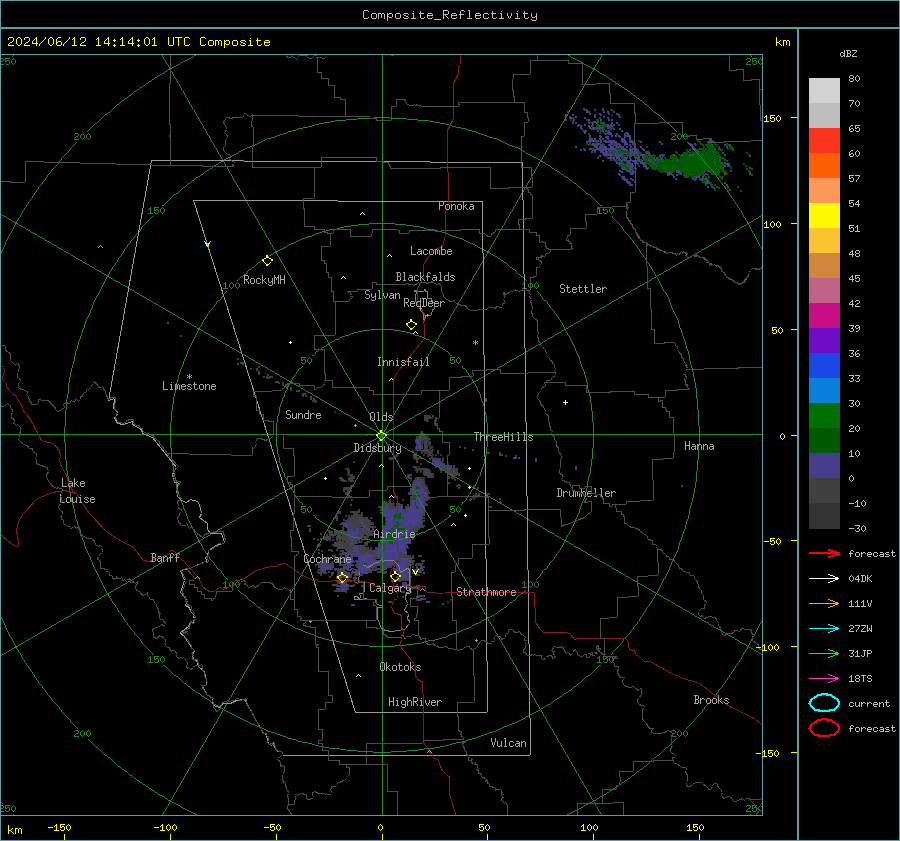Click the -150 value on bottom axis

tap(59, 827)
